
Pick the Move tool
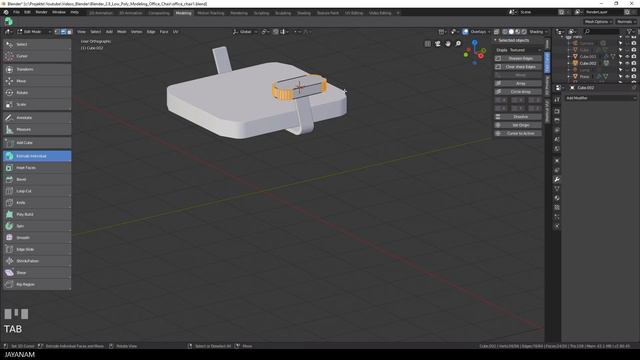pos(37,81)
